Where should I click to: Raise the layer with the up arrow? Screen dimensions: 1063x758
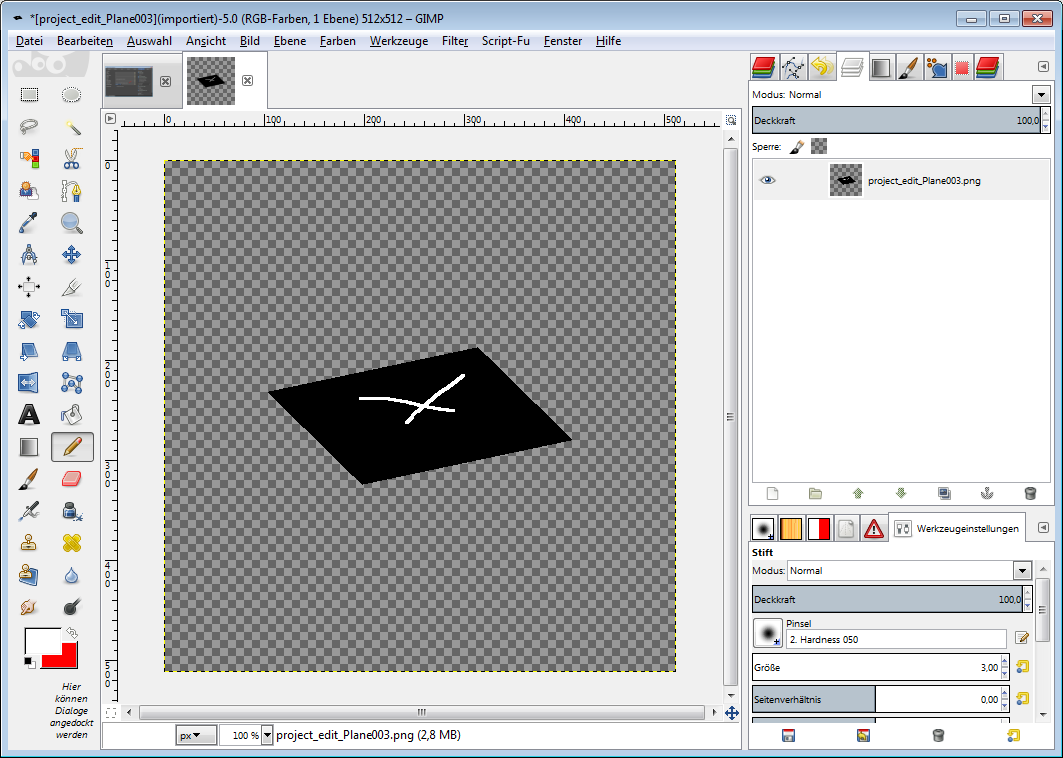[x=858, y=494]
